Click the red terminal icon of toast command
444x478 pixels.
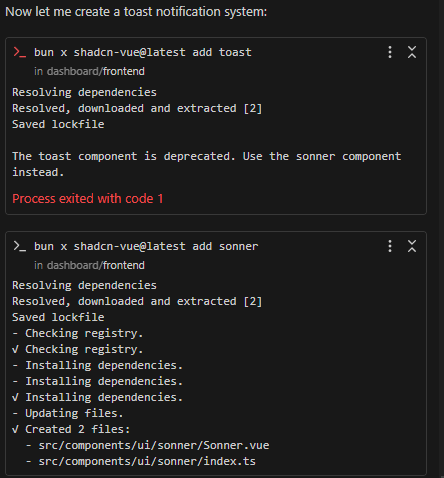(x=19, y=52)
